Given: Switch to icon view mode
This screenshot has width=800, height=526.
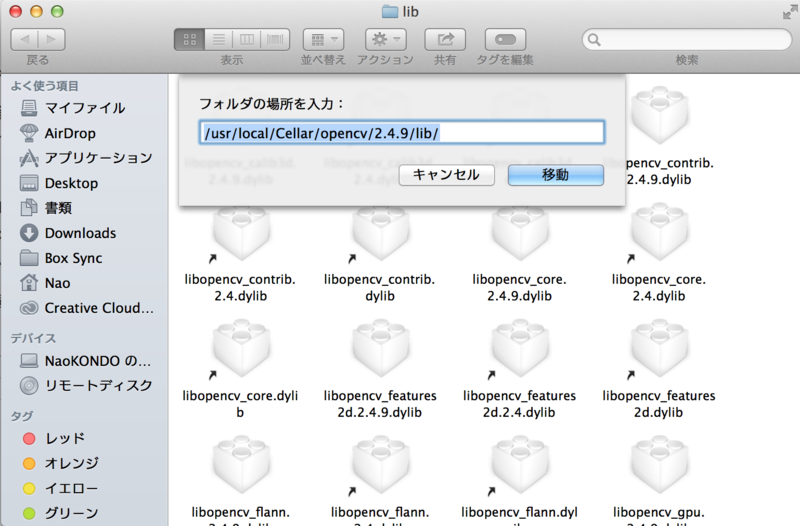Looking at the screenshot, I should tap(189, 39).
